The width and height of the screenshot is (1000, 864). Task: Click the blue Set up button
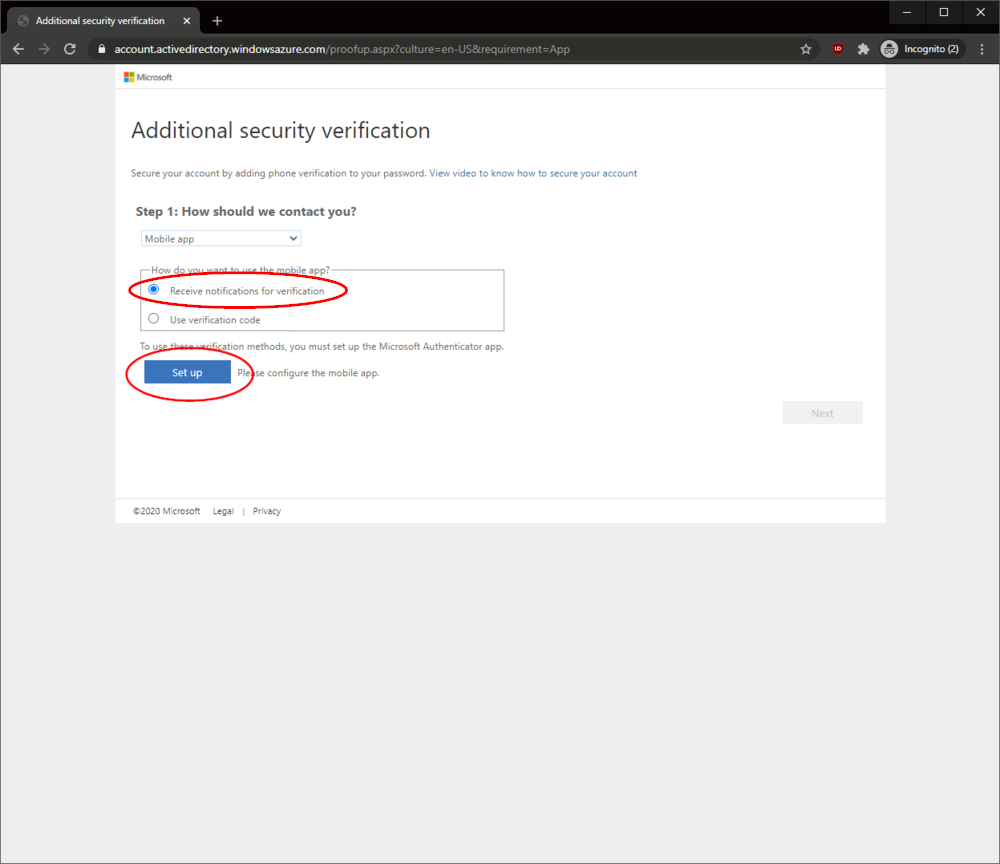(187, 372)
